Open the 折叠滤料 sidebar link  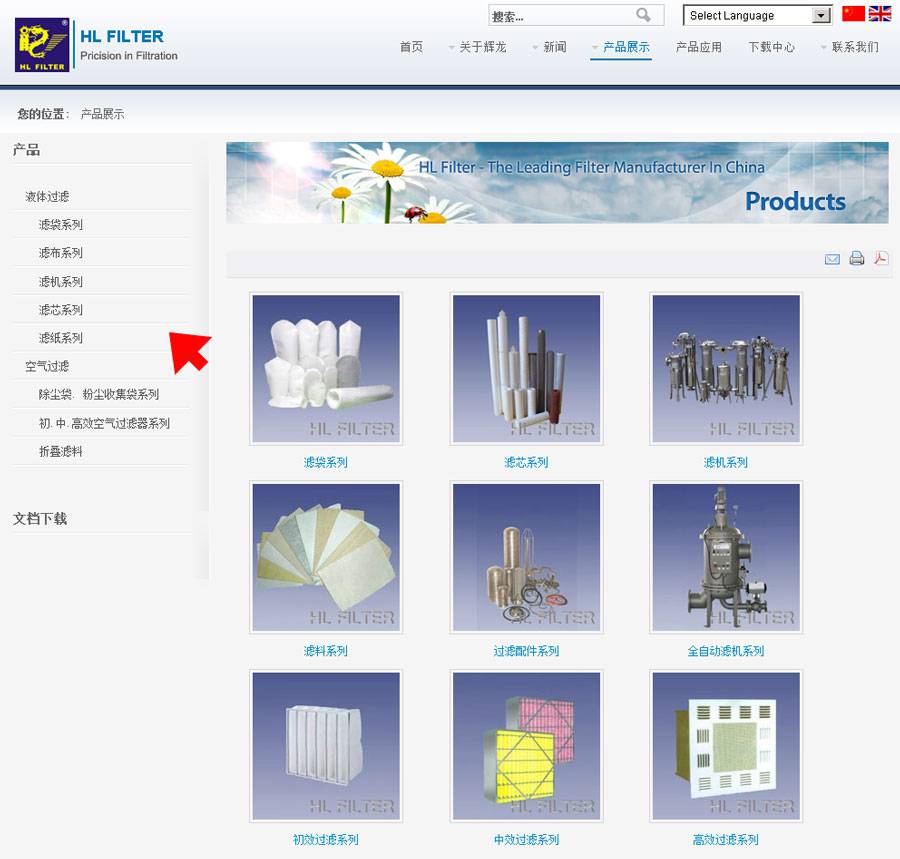click(x=61, y=452)
